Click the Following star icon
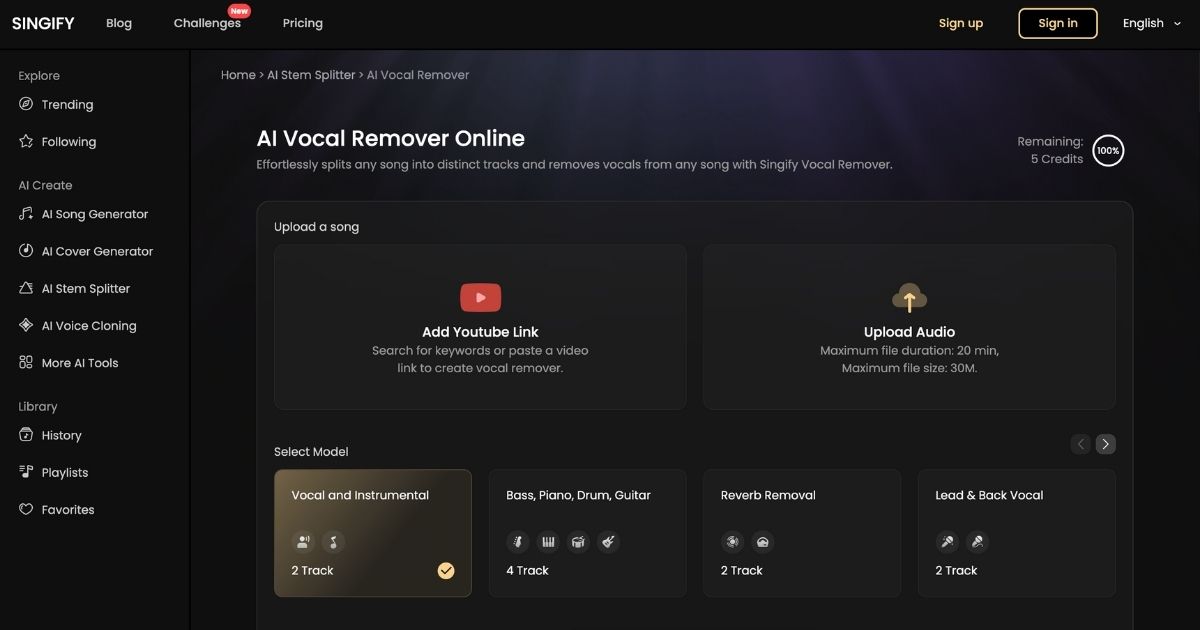Image resolution: width=1200 pixels, height=630 pixels. pos(26,141)
